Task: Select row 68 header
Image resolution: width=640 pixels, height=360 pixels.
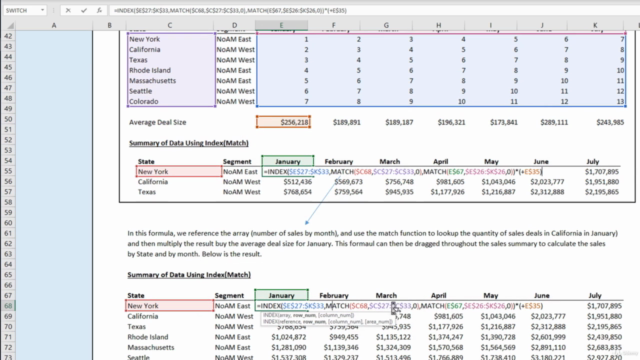Action: (8, 306)
